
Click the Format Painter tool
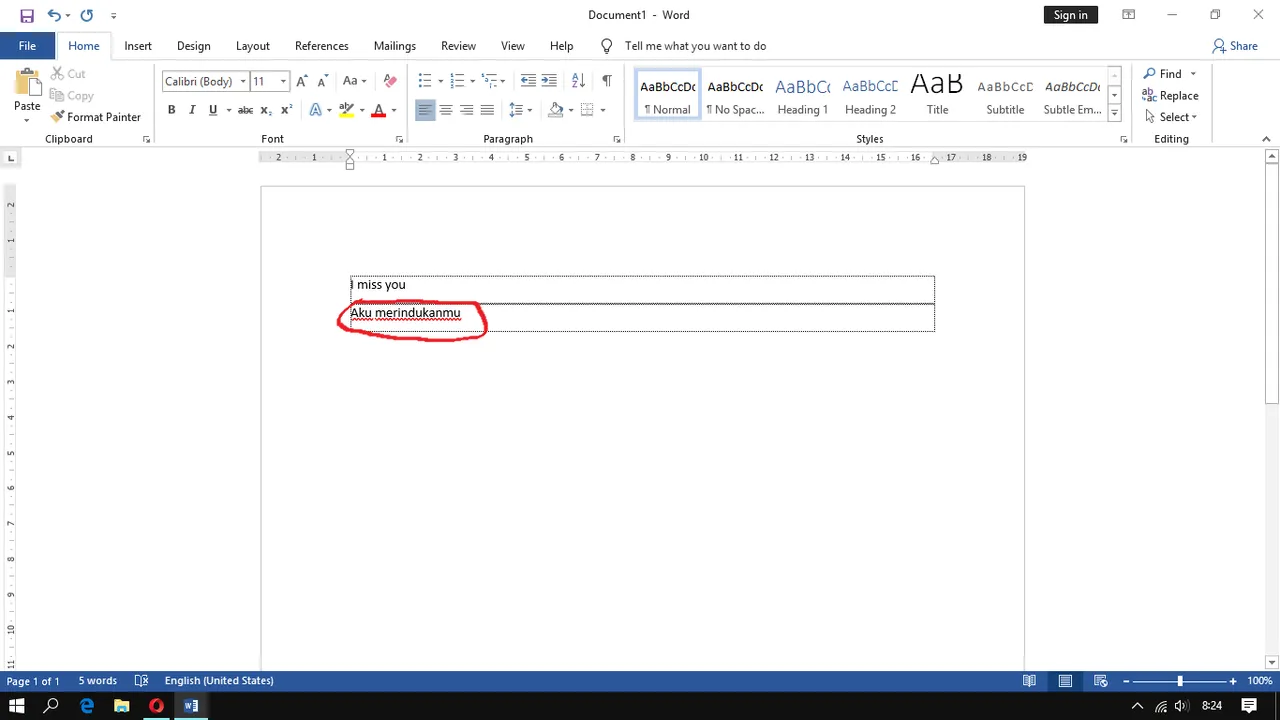pyautogui.click(x=96, y=117)
